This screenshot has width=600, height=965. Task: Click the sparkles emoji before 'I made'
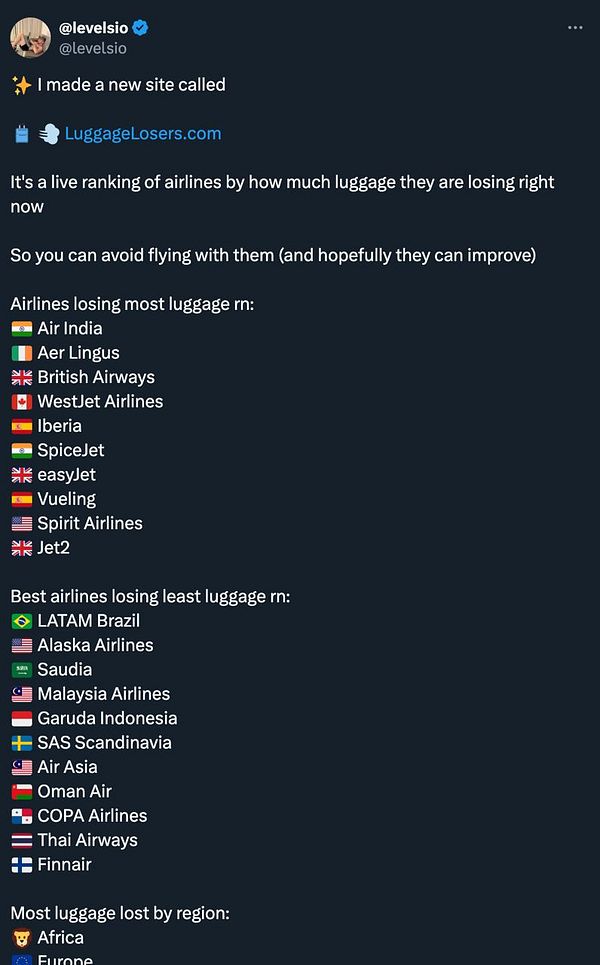coord(21,85)
